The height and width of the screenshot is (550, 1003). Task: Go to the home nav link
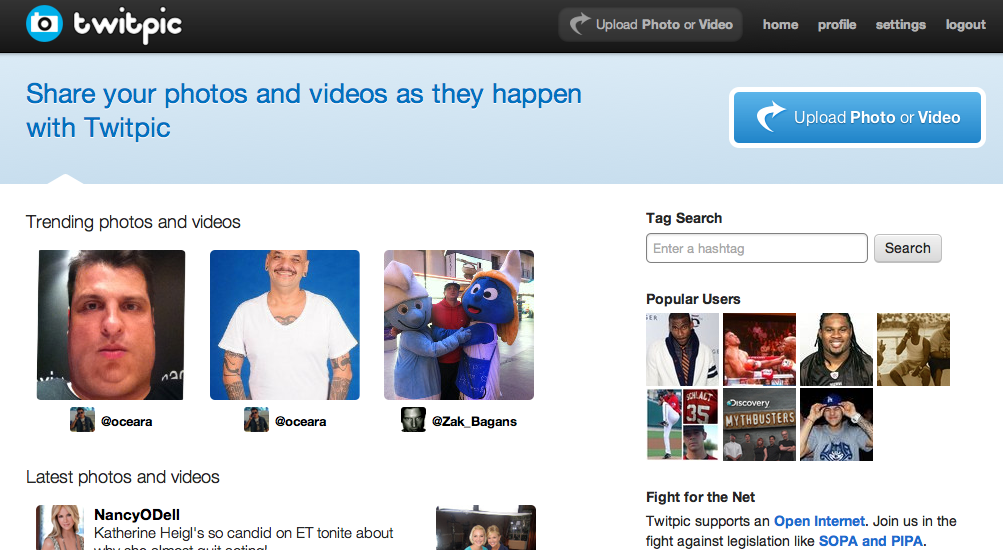[780, 24]
